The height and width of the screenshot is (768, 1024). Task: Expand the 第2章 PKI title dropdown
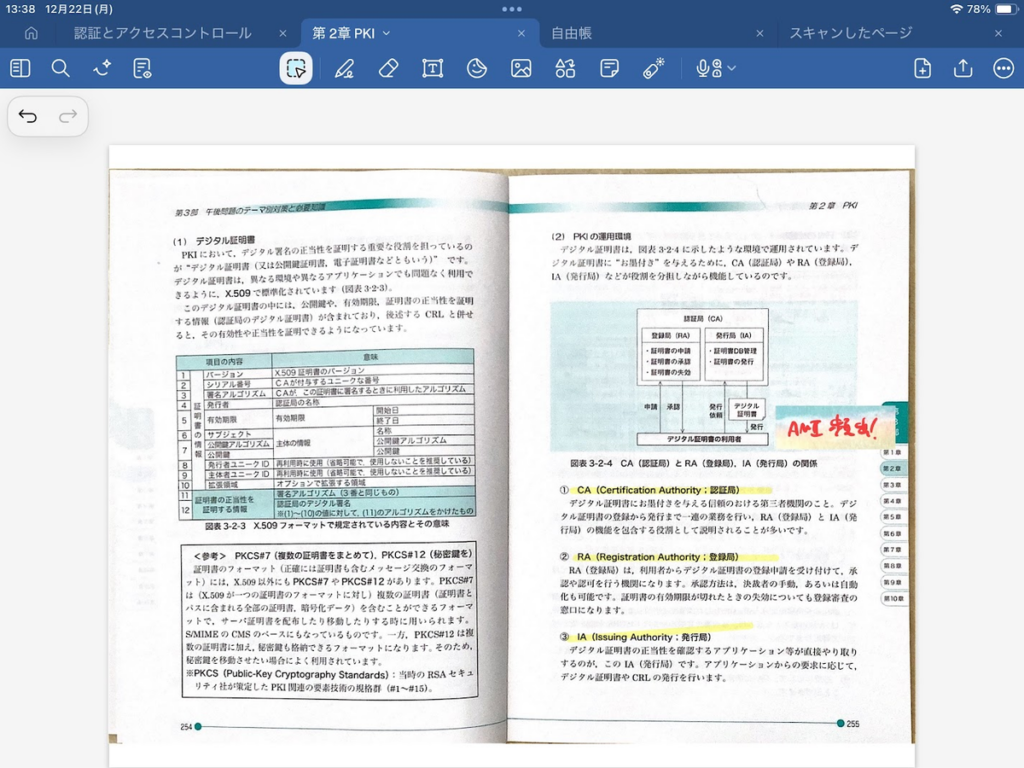pyautogui.click(x=387, y=33)
